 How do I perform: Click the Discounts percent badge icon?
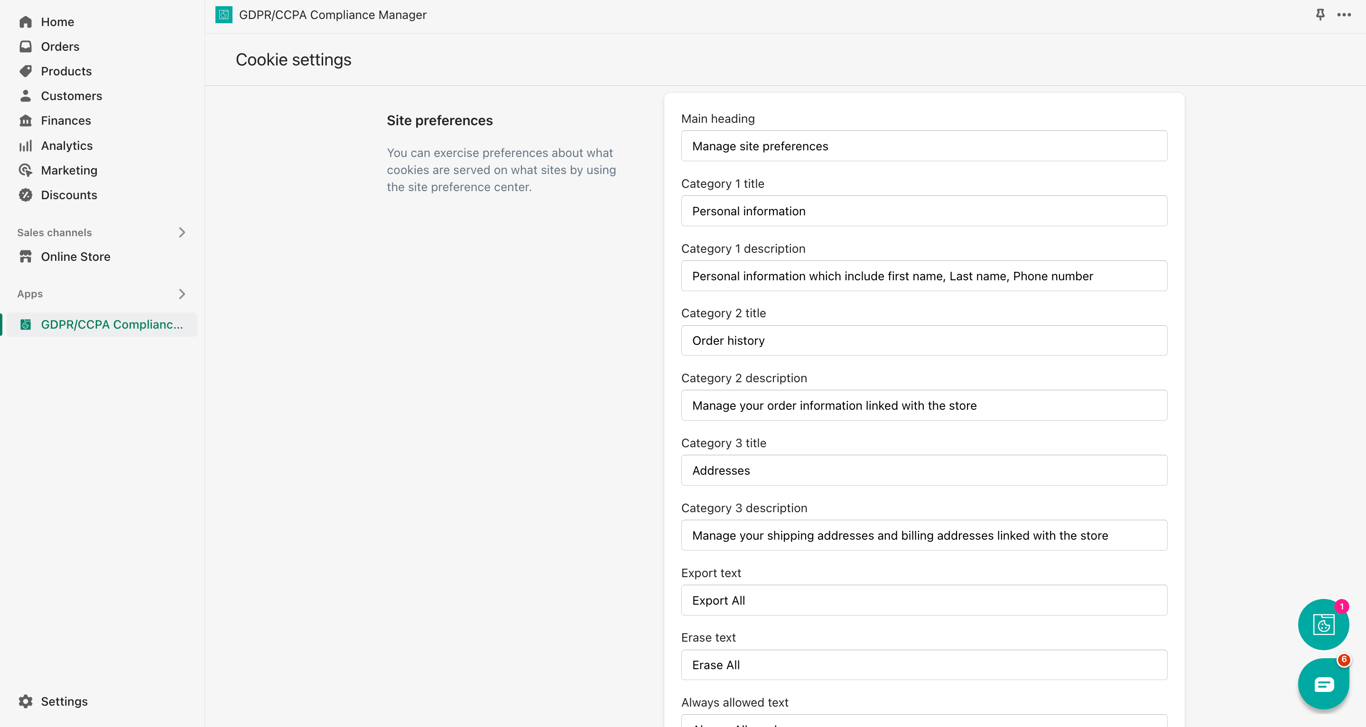point(26,195)
